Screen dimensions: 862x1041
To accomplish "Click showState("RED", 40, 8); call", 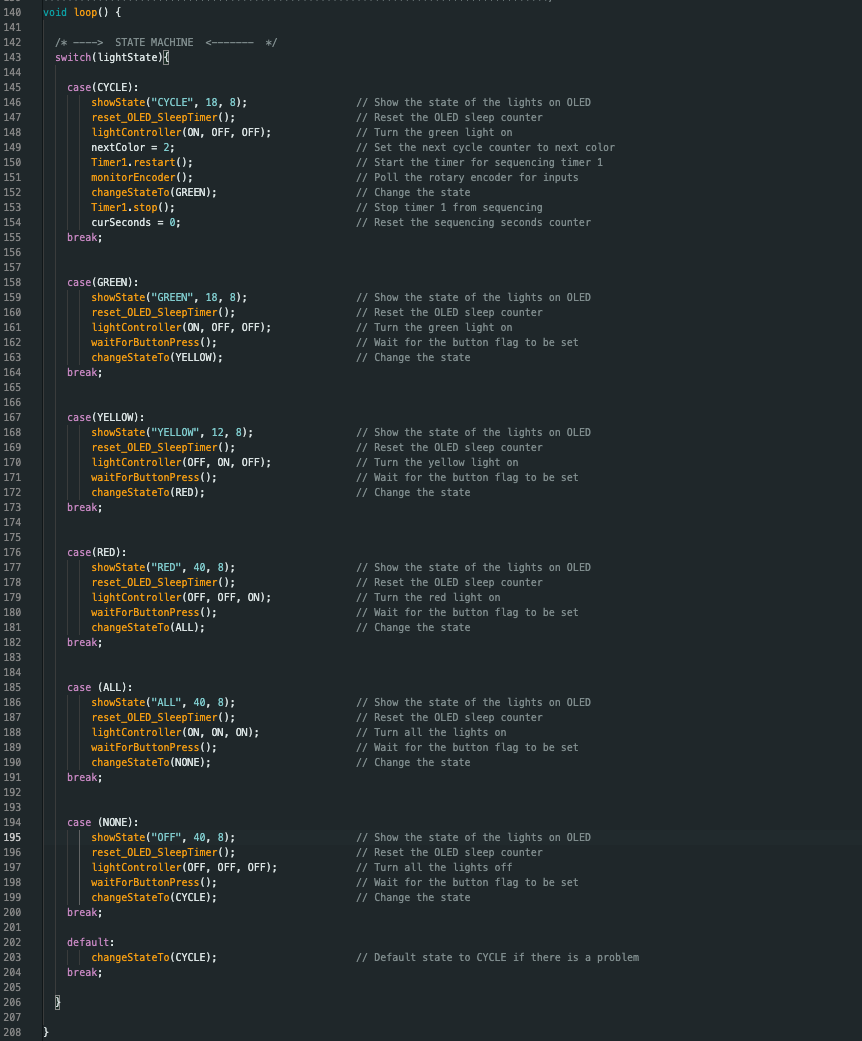I will (x=163, y=568).
